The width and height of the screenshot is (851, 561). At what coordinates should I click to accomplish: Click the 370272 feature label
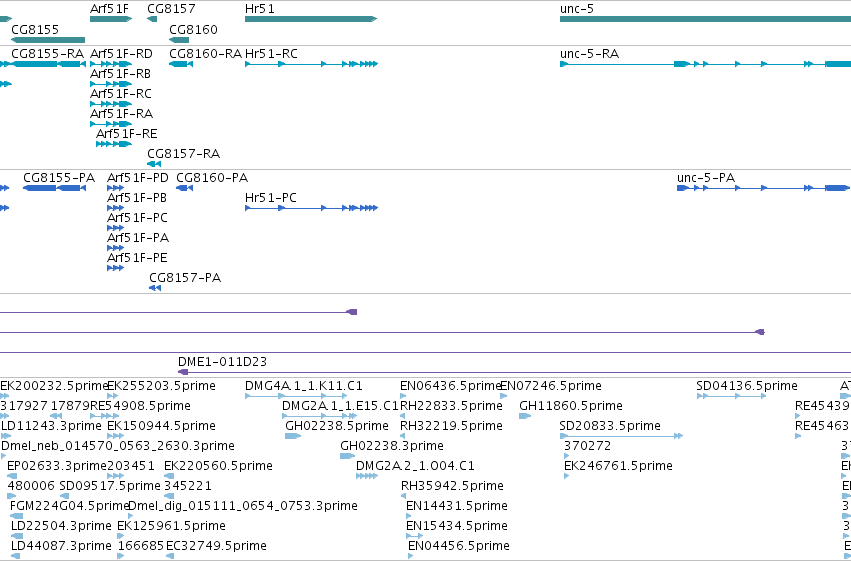(x=588, y=446)
